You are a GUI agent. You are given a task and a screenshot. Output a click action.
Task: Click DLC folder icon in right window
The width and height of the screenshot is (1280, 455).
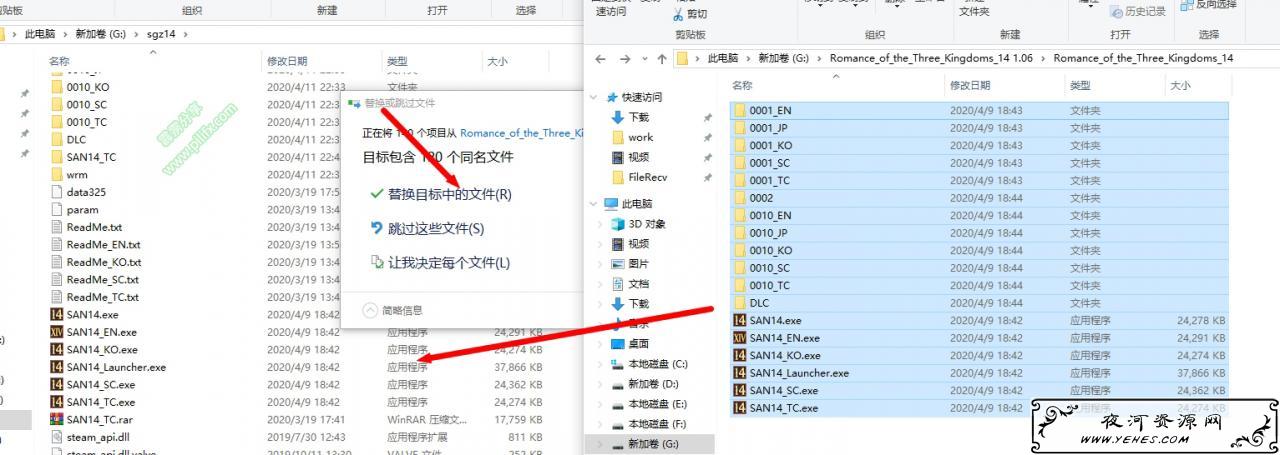tap(740, 303)
